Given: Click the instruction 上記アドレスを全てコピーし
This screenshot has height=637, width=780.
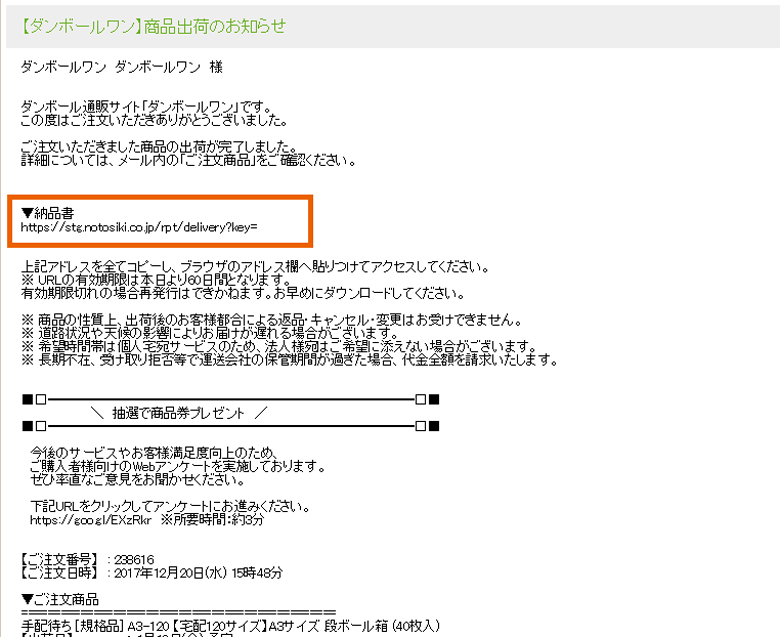Looking at the screenshot, I should (x=256, y=267).
